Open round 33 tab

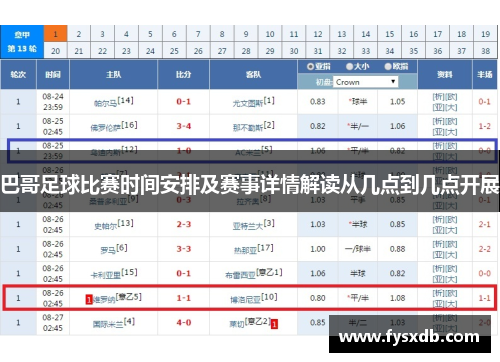point(366,51)
